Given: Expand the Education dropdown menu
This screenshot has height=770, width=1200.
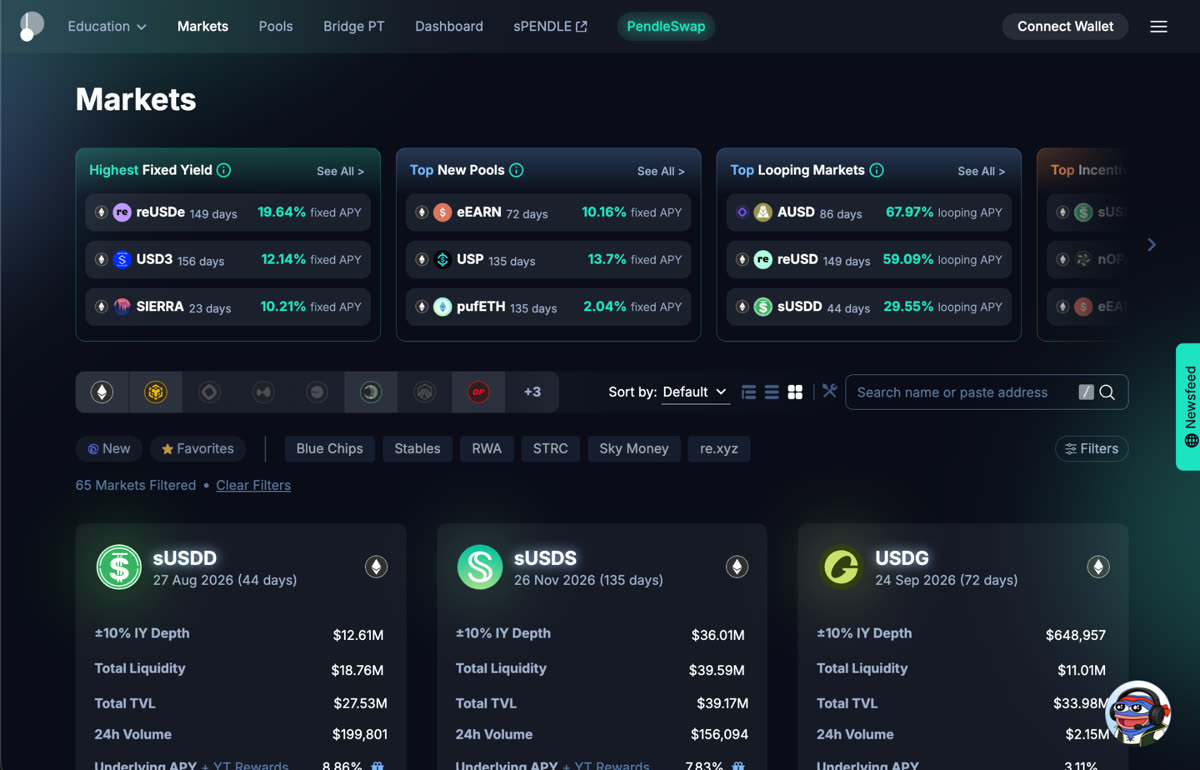Looking at the screenshot, I should point(107,26).
